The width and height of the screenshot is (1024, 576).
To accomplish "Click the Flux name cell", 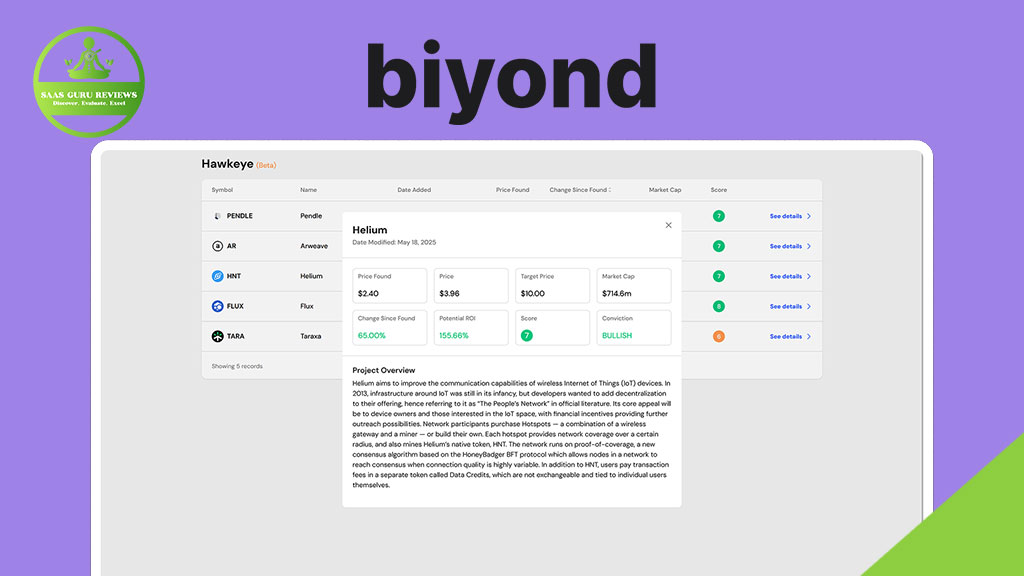I will click(x=307, y=306).
